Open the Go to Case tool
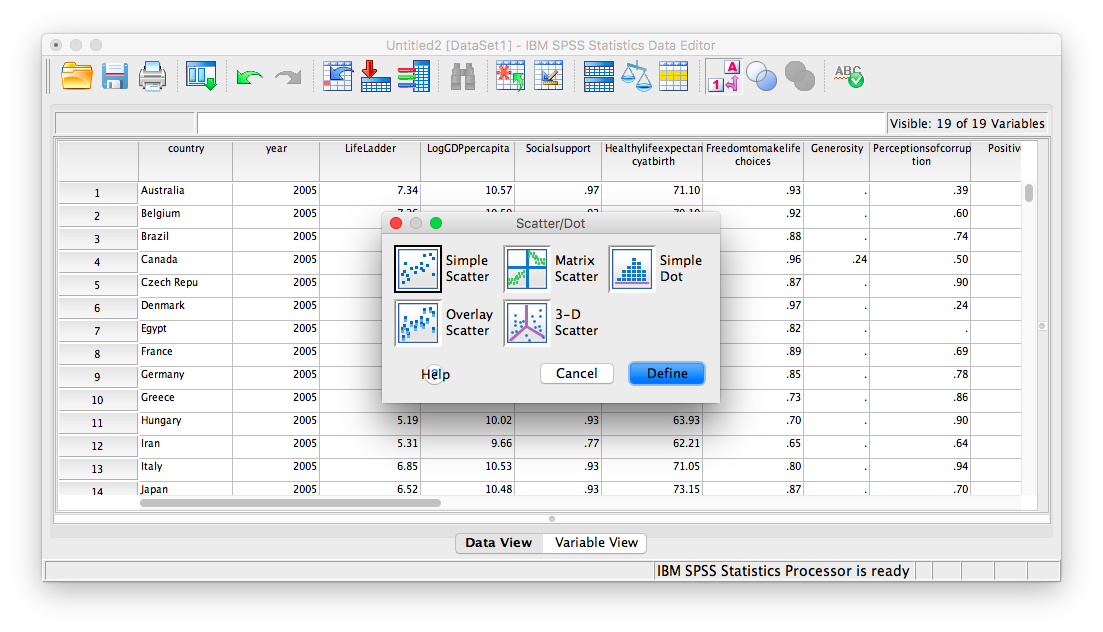Screen dimensions: 1103x632 338,76
